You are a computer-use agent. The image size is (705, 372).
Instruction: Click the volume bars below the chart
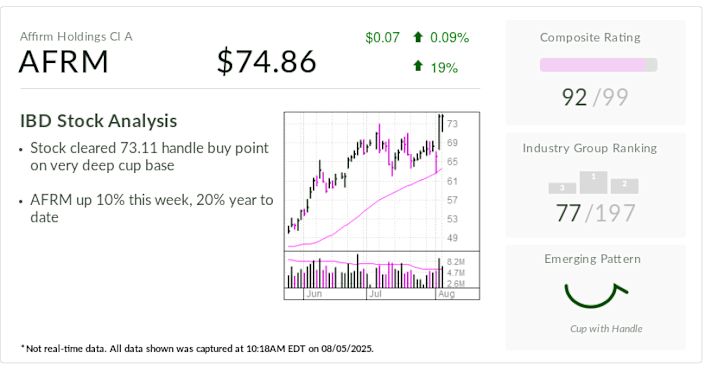365,271
